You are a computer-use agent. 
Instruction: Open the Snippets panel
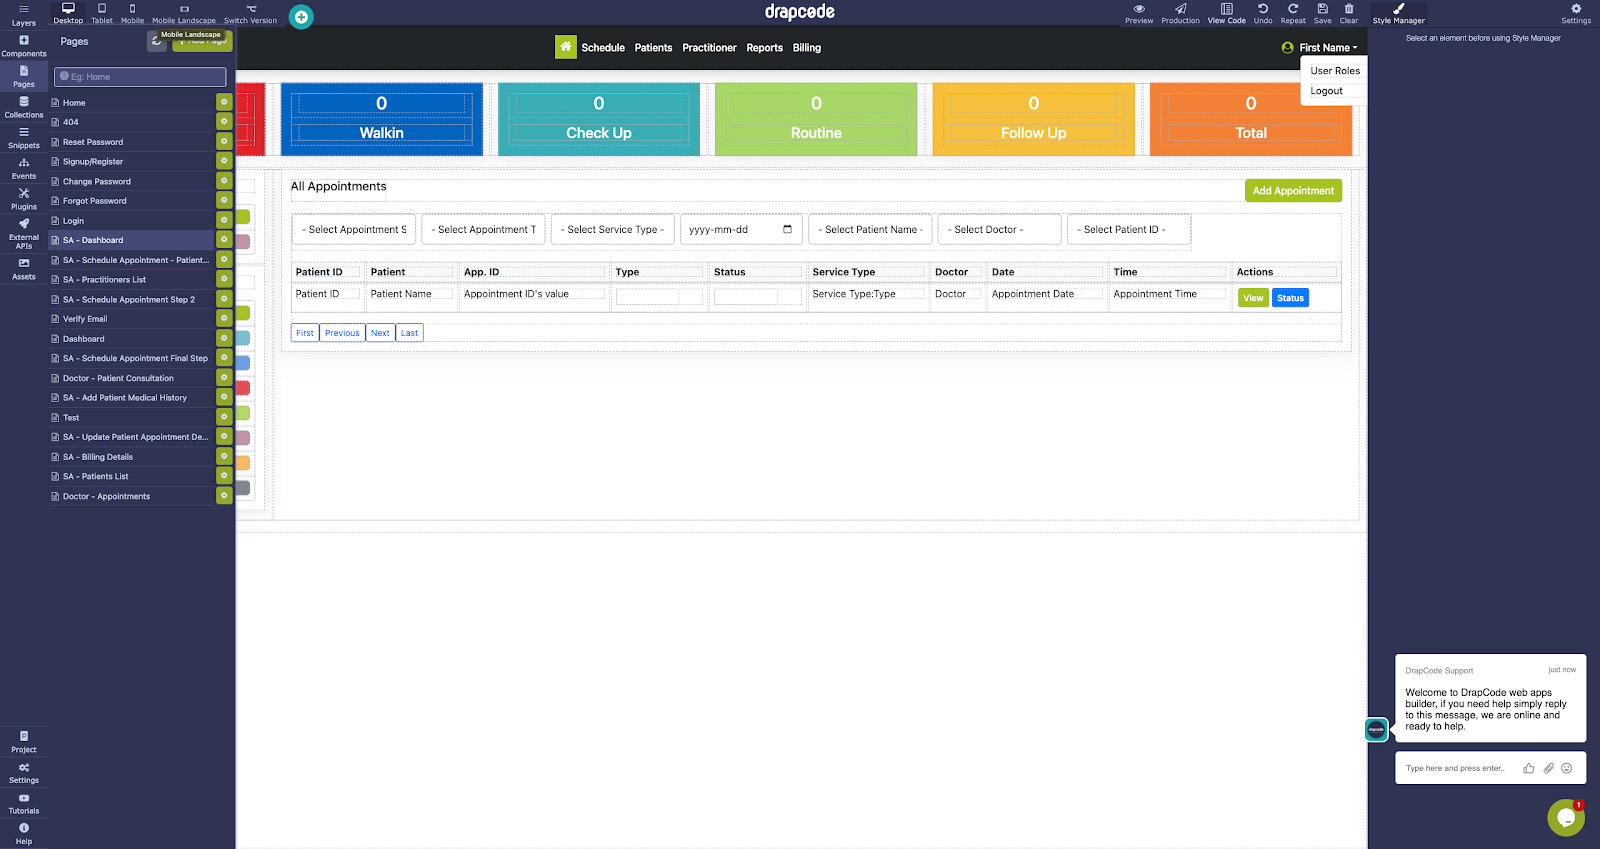pyautogui.click(x=23, y=138)
